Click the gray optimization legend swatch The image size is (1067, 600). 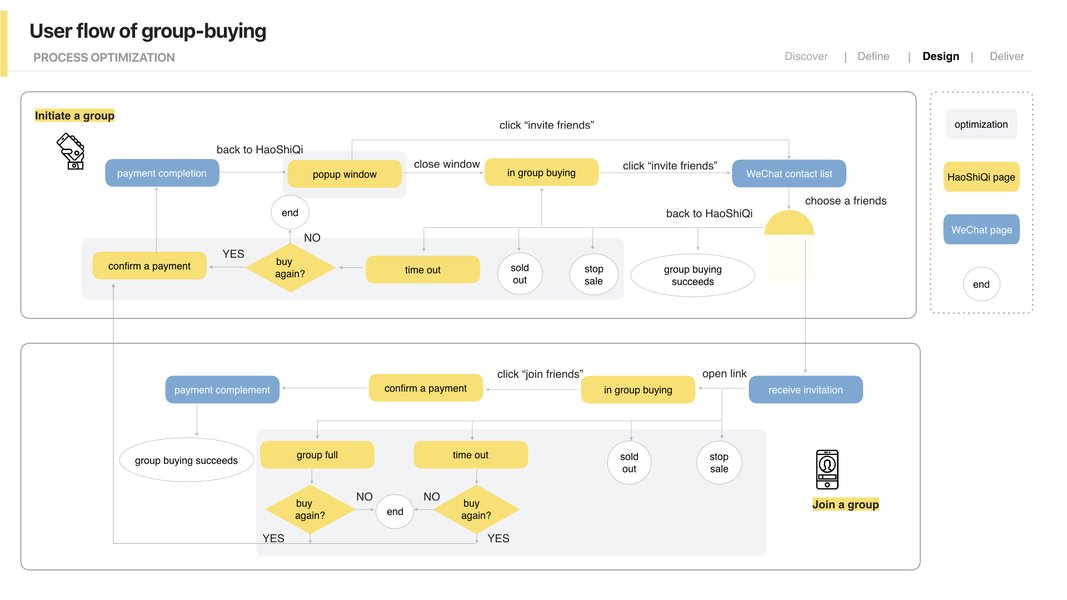pyautogui.click(x=981, y=125)
